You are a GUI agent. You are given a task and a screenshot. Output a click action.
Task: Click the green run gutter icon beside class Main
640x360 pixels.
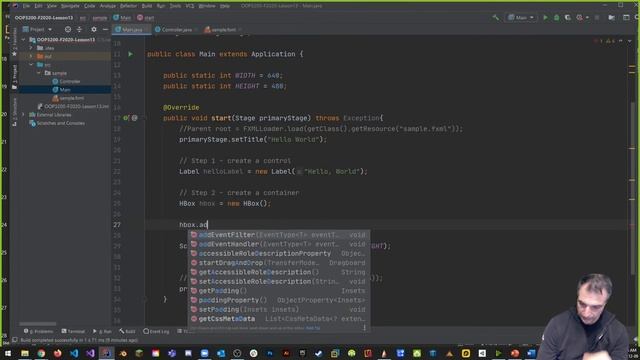[x=131, y=54]
